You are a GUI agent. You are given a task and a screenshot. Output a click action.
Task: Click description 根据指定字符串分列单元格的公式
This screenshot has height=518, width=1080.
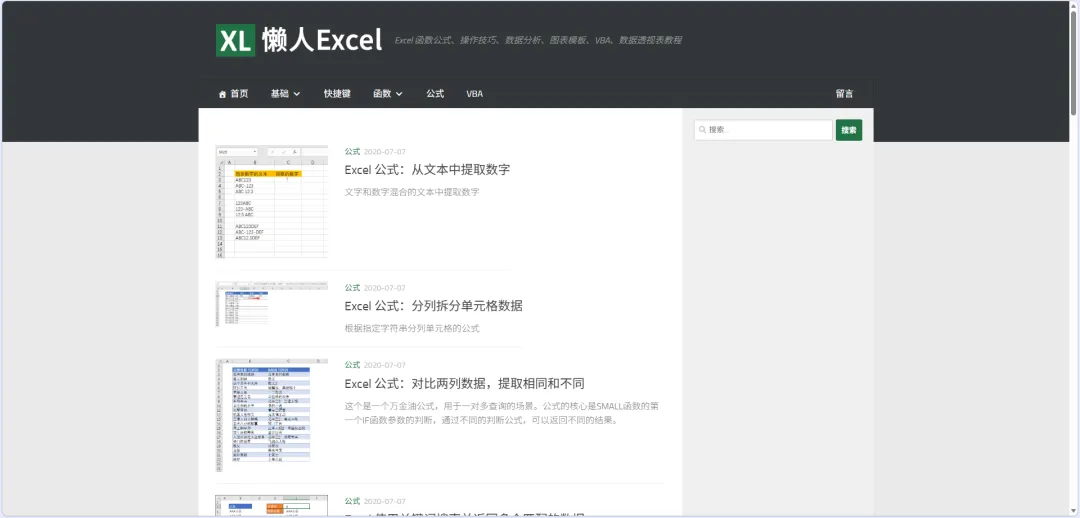[412, 329]
